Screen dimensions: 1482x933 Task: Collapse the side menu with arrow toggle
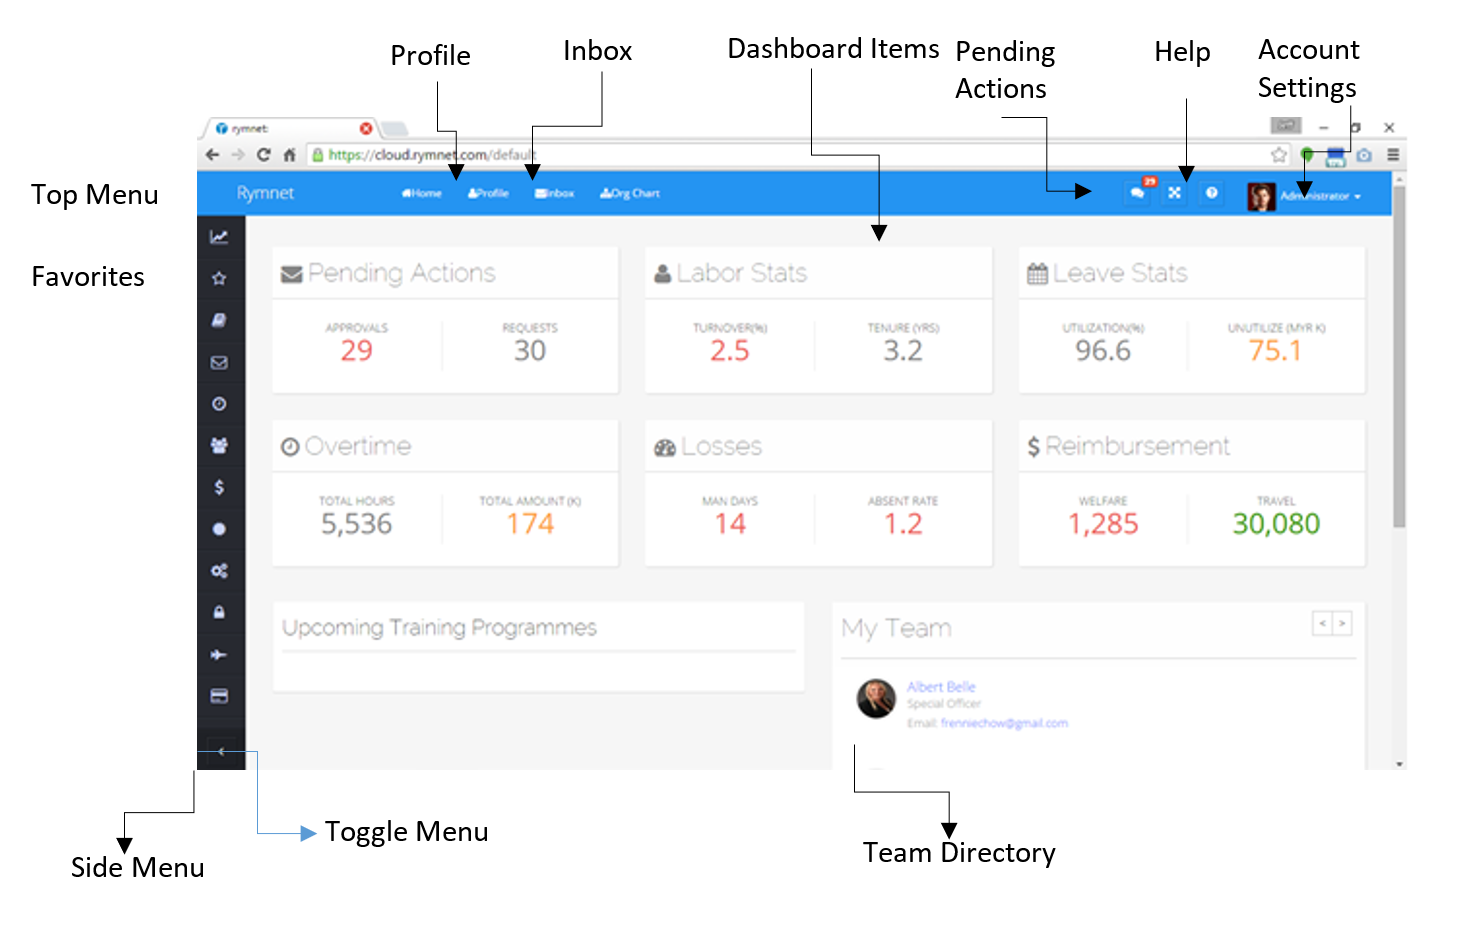pyautogui.click(x=221, y=752)
